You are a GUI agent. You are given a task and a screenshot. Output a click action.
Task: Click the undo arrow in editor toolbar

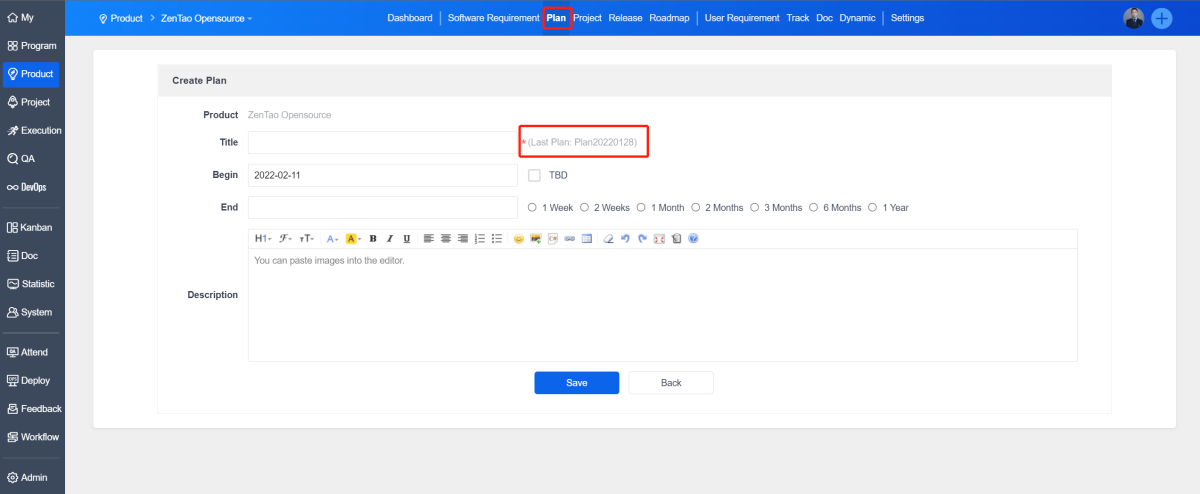[x=625, y=239]
